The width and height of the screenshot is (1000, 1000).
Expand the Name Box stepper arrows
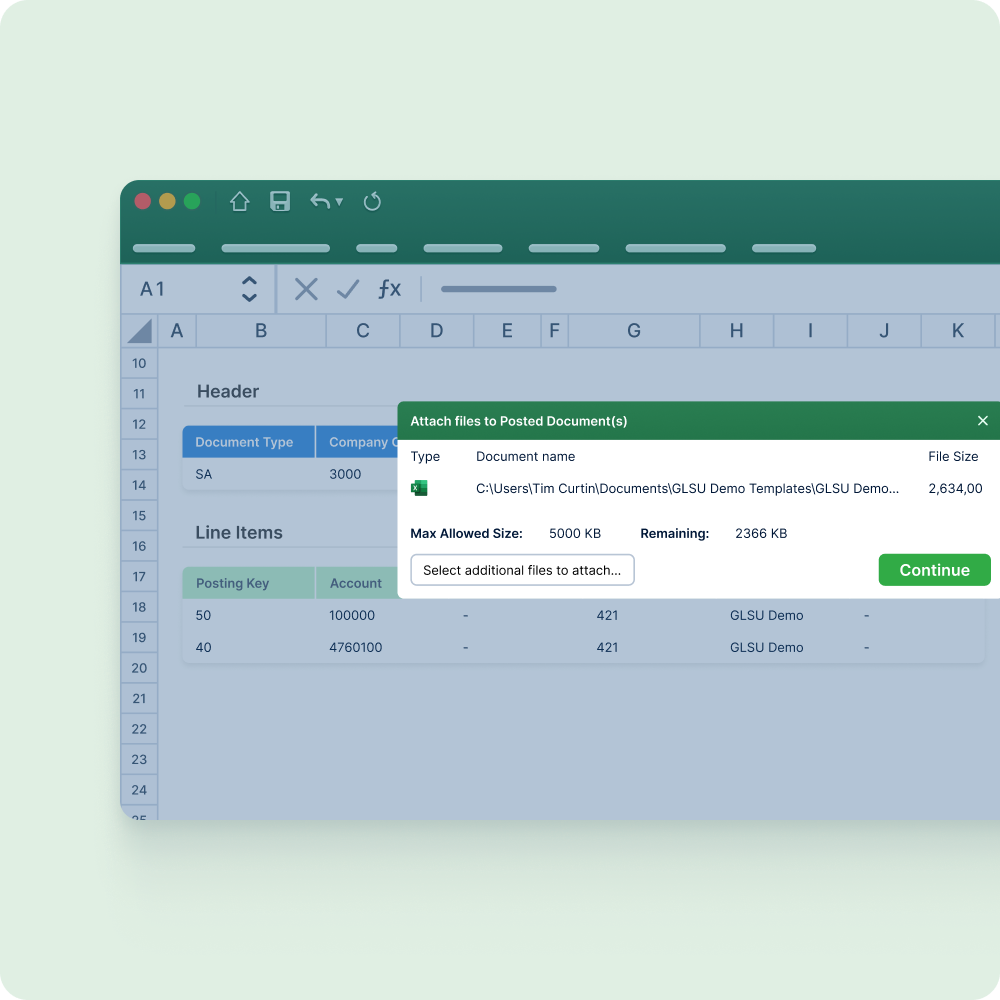249,290
